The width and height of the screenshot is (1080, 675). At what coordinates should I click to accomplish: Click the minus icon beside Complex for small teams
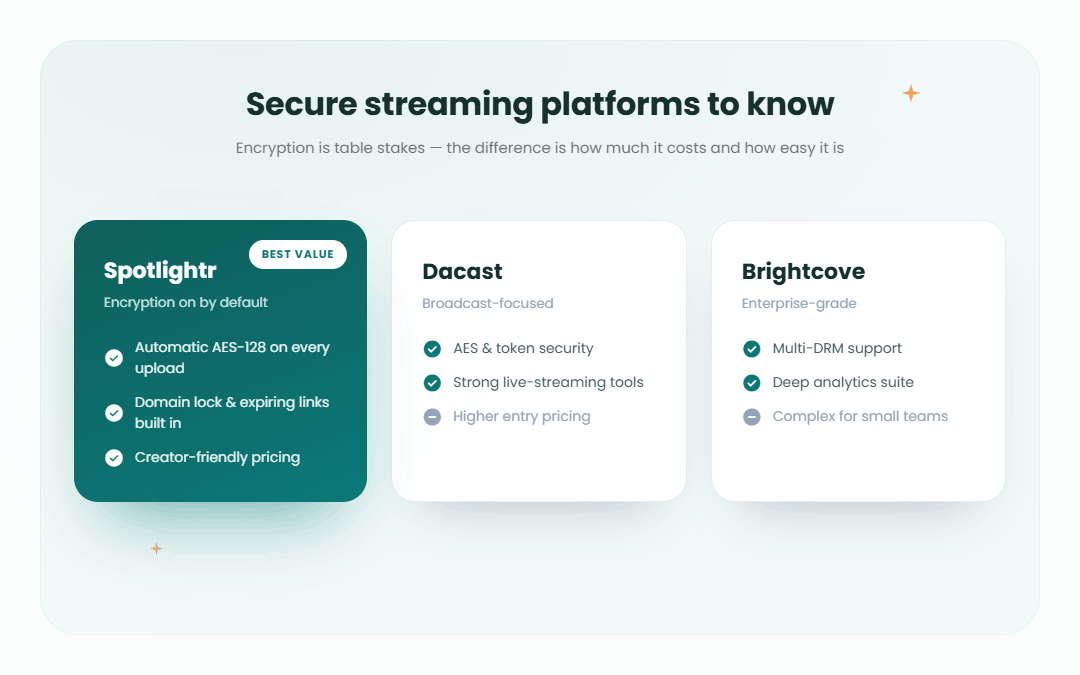(751, 417)
